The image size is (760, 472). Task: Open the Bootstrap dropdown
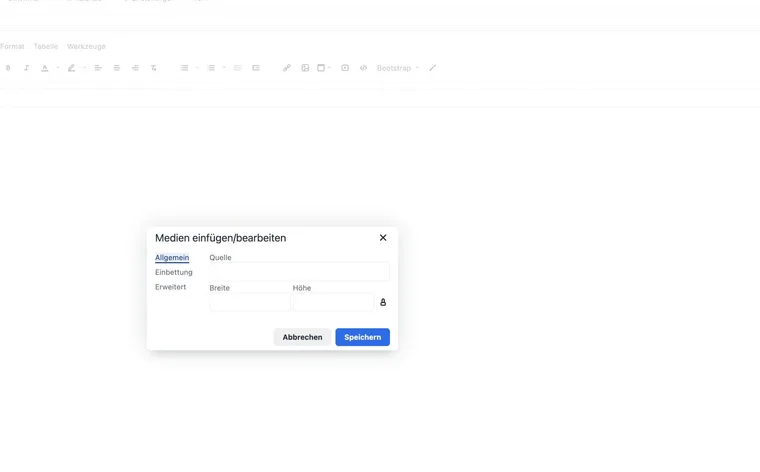coord(397,68)
